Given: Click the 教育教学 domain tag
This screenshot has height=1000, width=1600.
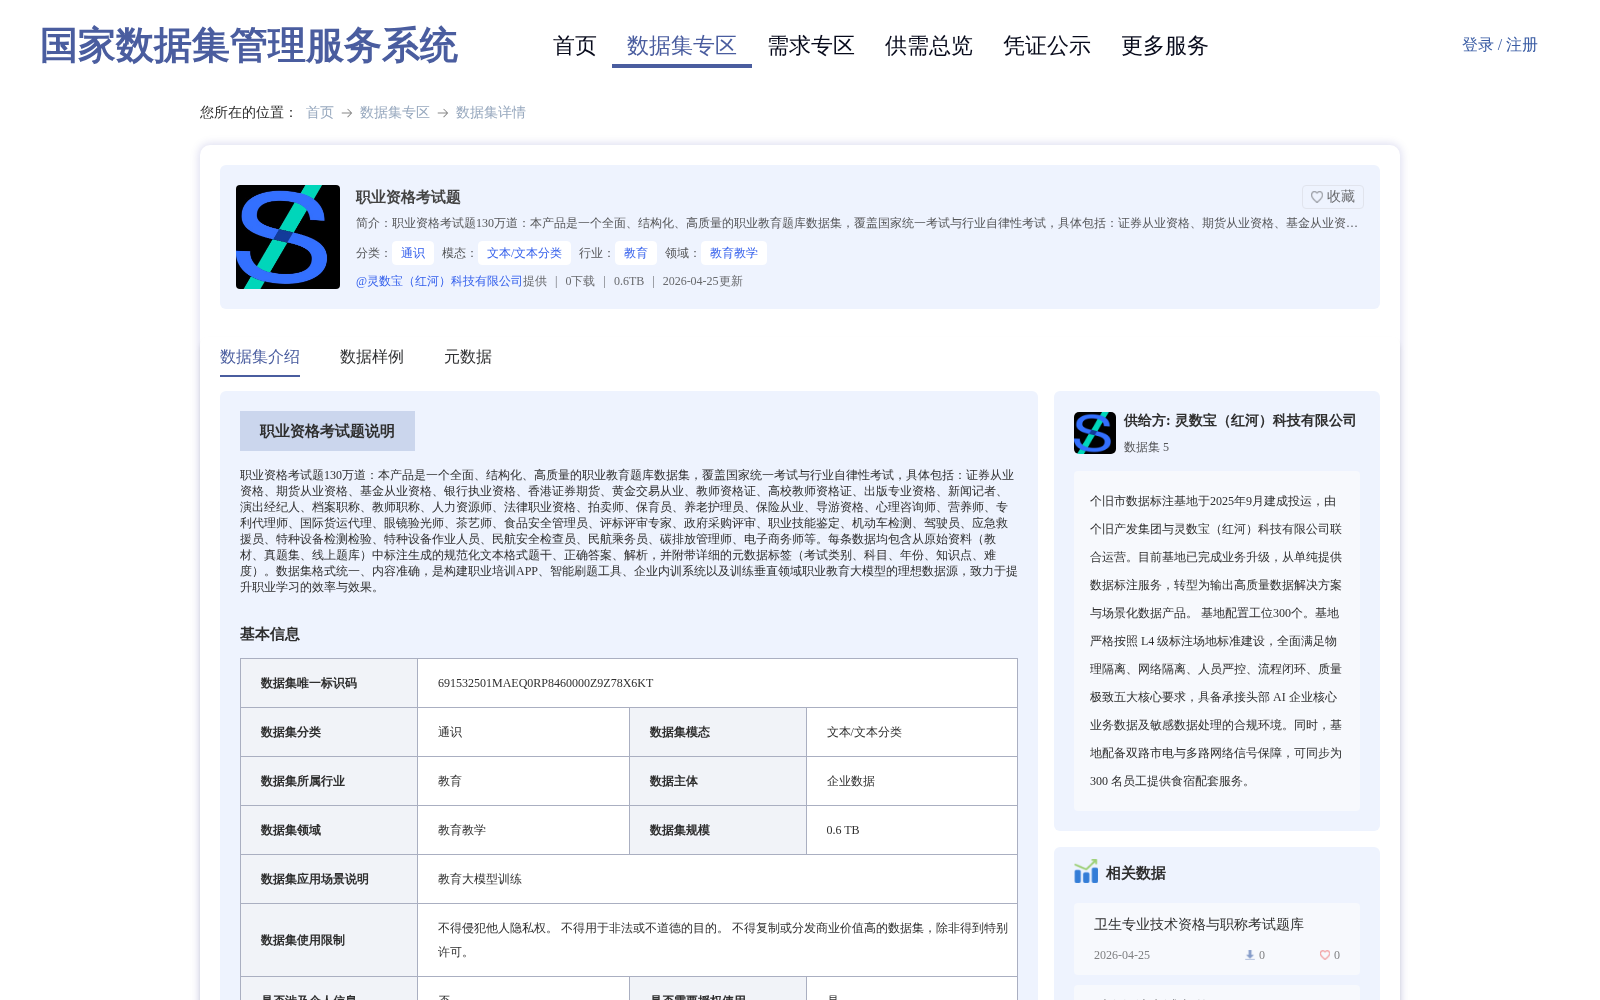Looking at the screenshot, I should pyautogui.click(x=734, y=253).
